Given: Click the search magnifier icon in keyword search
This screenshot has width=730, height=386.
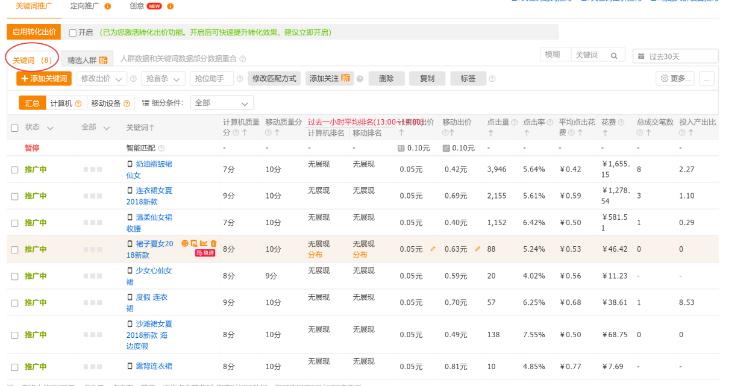Looking at the screenshot, I should pos(614,56).
